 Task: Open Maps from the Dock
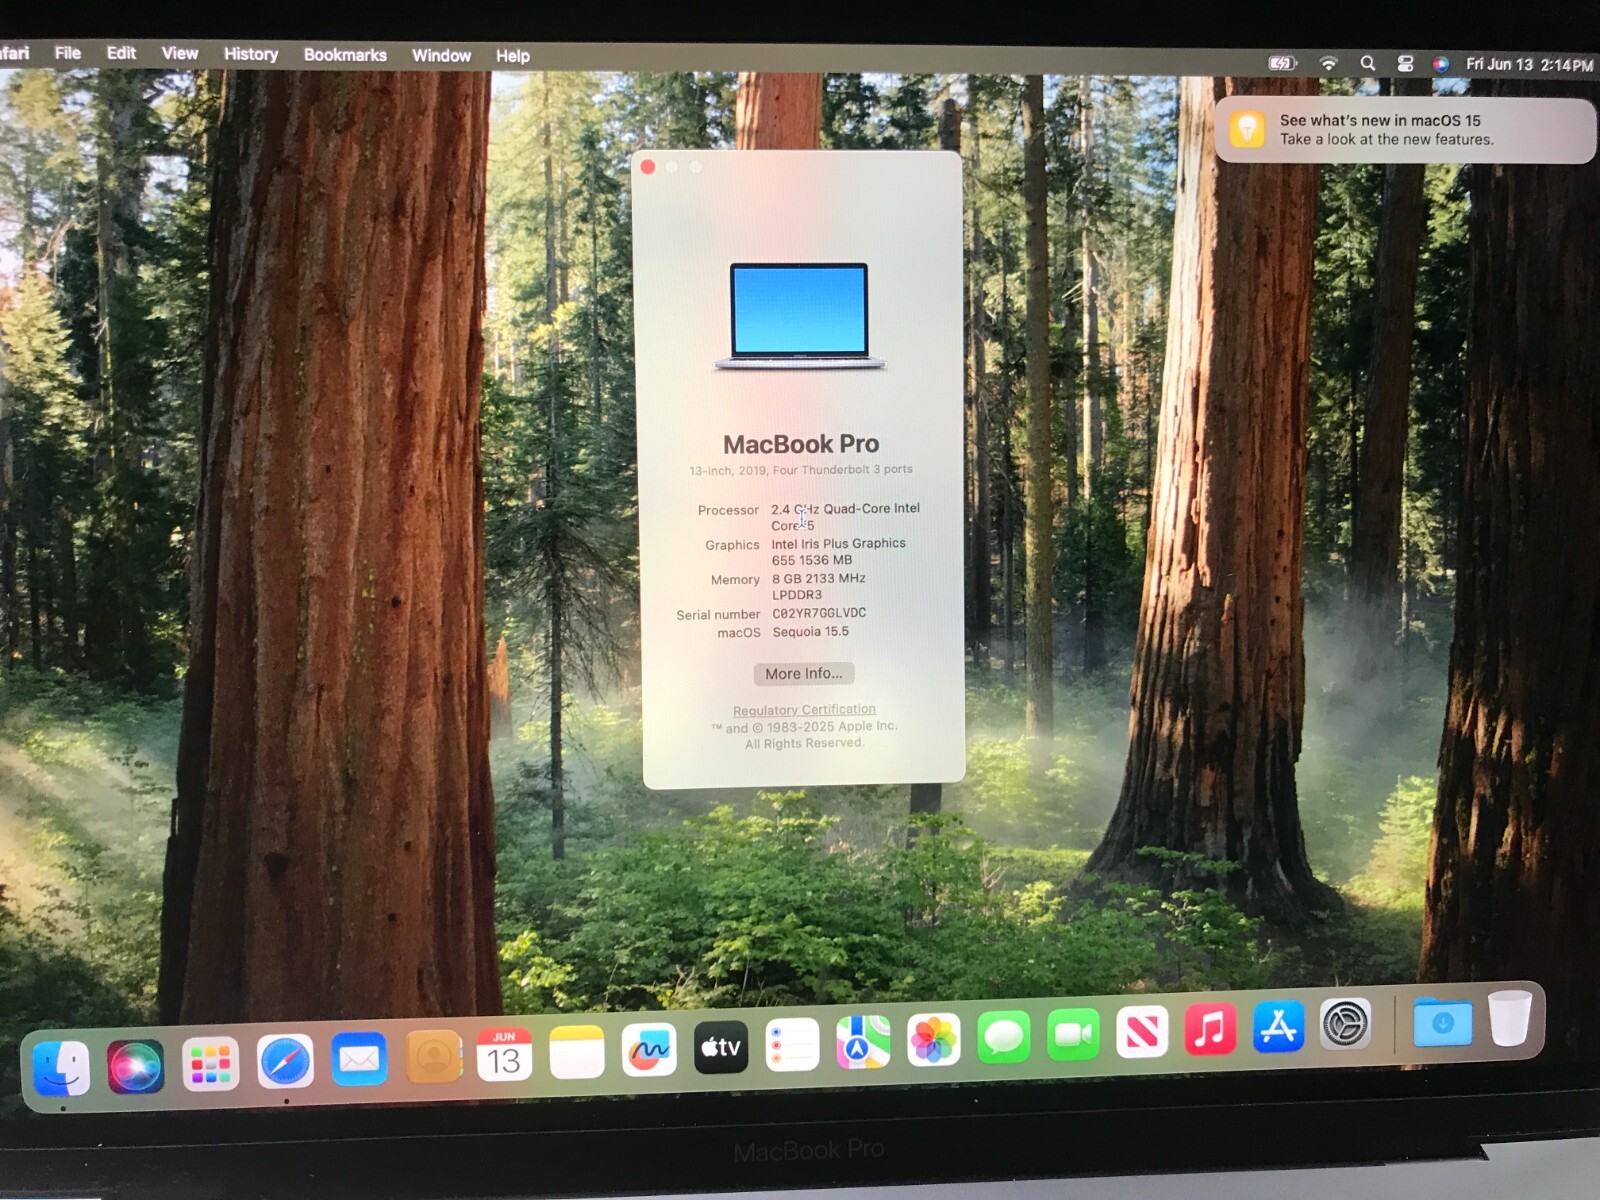pos(863,1040)
